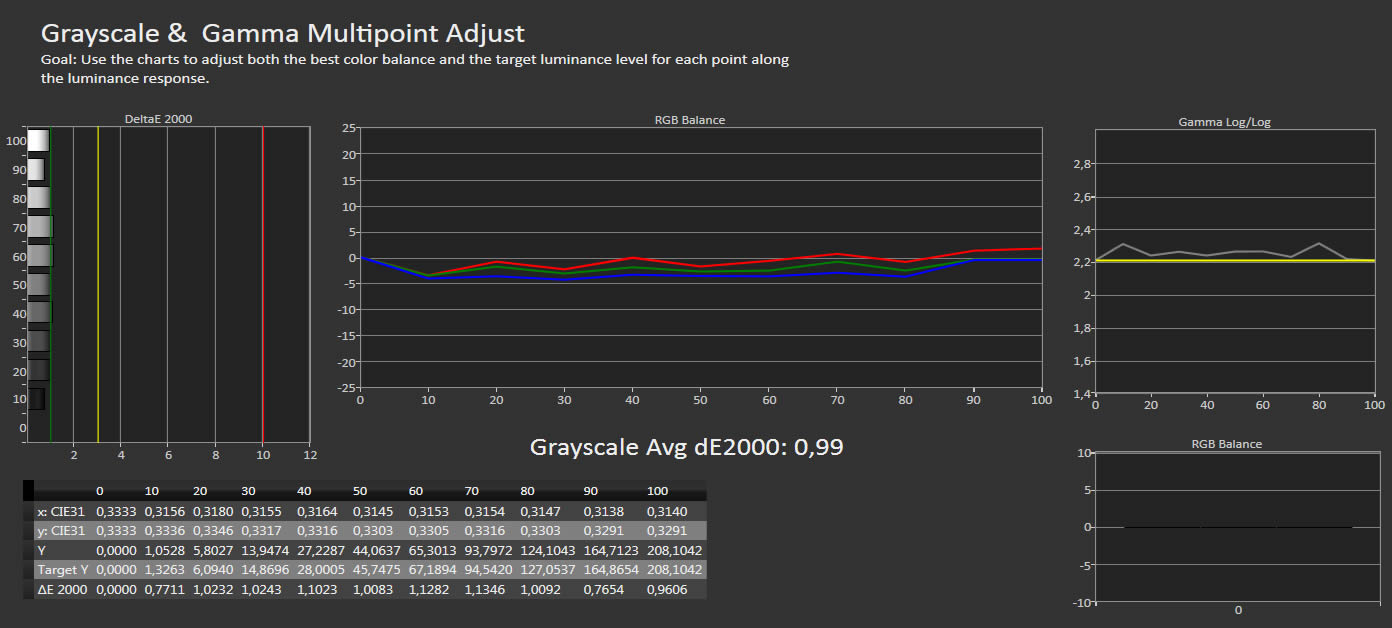Click the 'DeltaE 2000' chart title
This screenshot has height=628, width=1392.
(158, 119)
